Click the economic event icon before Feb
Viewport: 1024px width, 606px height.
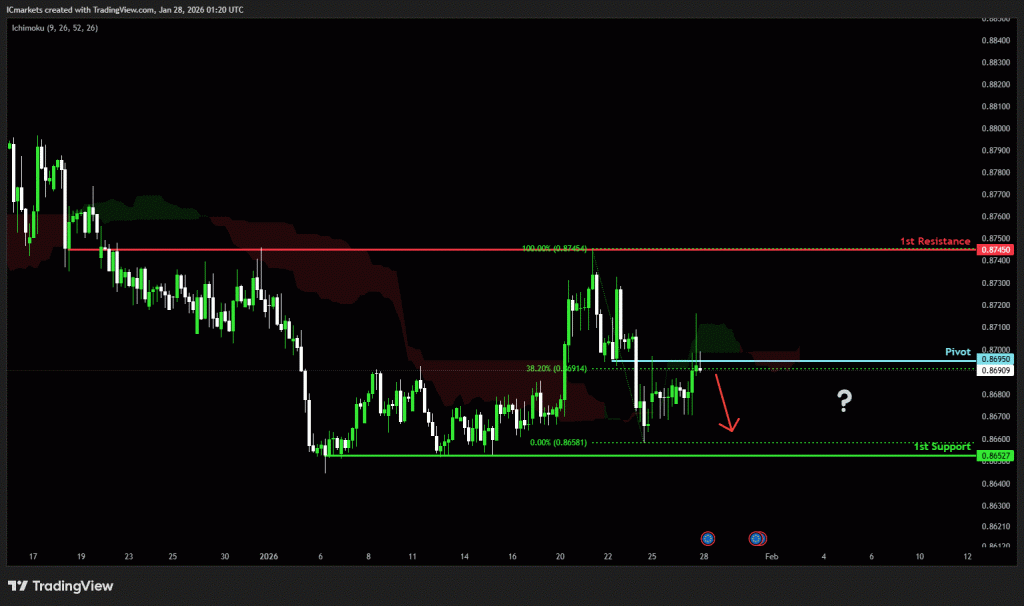pos(757,538)
